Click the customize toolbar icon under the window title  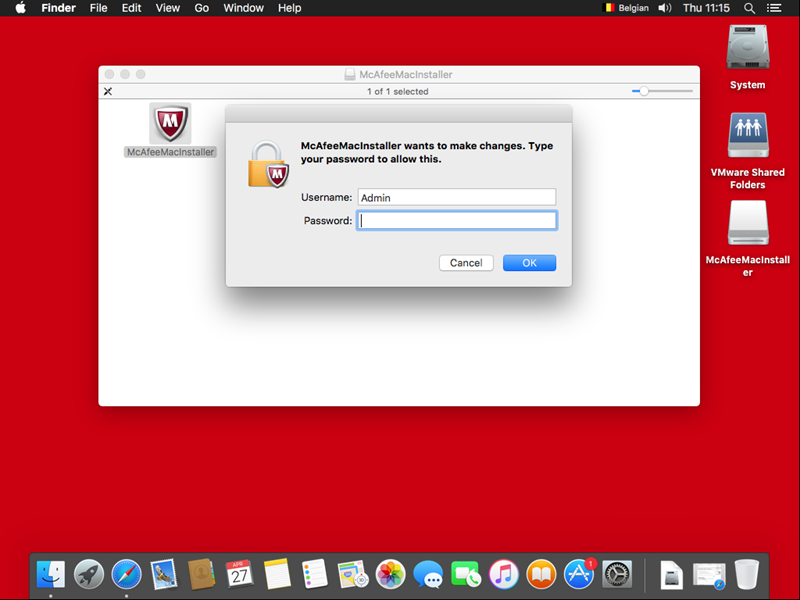pos(108,91)
